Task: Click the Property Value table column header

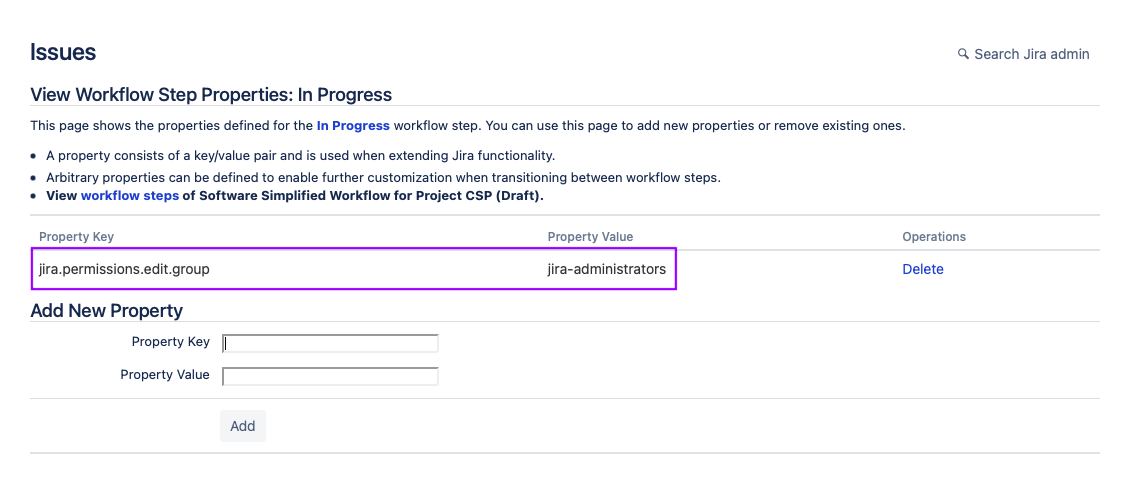Action: point(590,237)
